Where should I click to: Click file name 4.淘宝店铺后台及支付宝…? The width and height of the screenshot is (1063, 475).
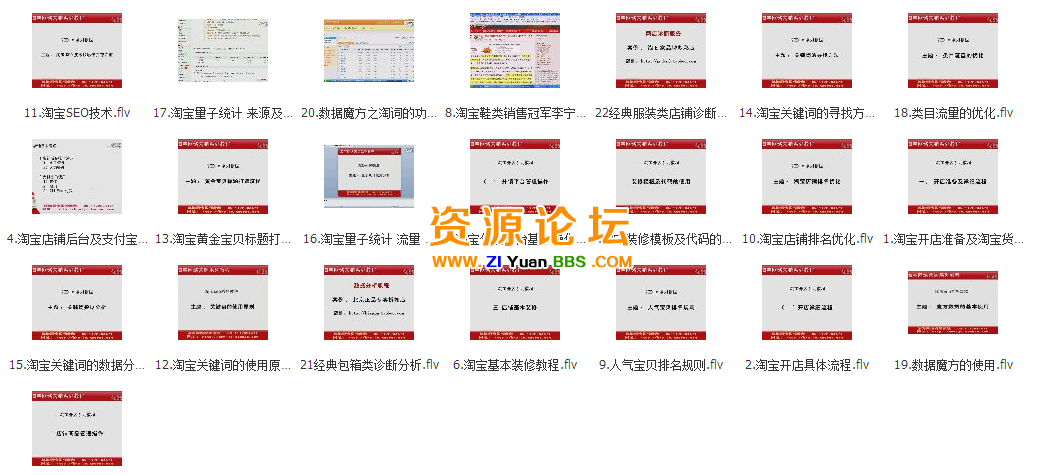[x=77, y=239]
